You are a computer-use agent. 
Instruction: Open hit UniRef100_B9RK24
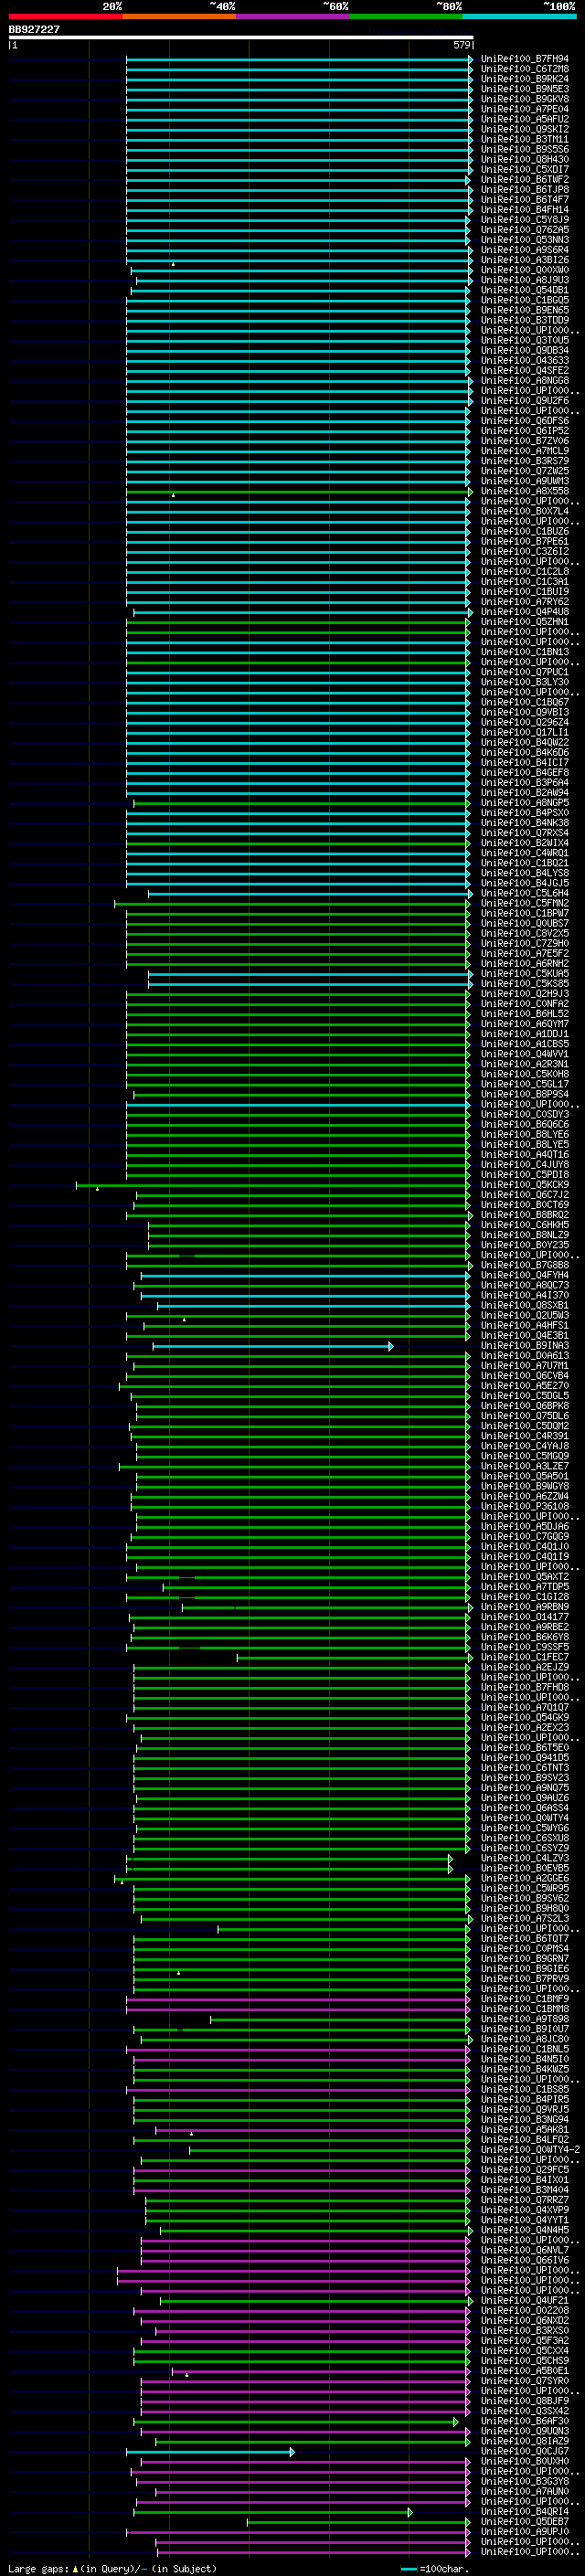point(525,79)
